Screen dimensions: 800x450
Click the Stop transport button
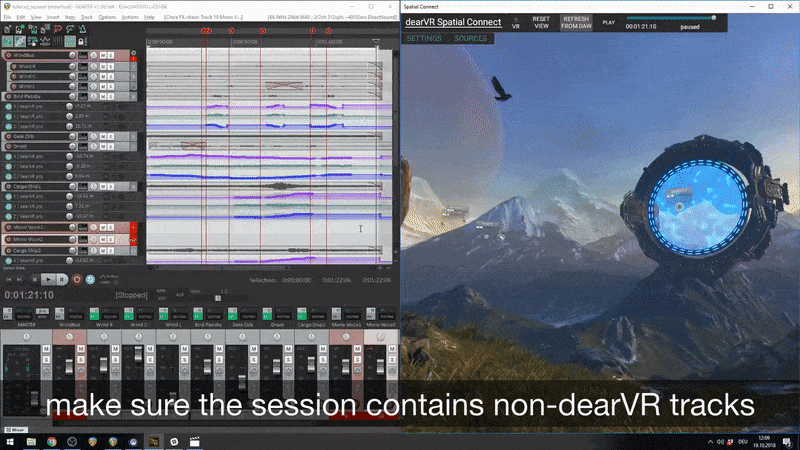(x=35, y=280)
